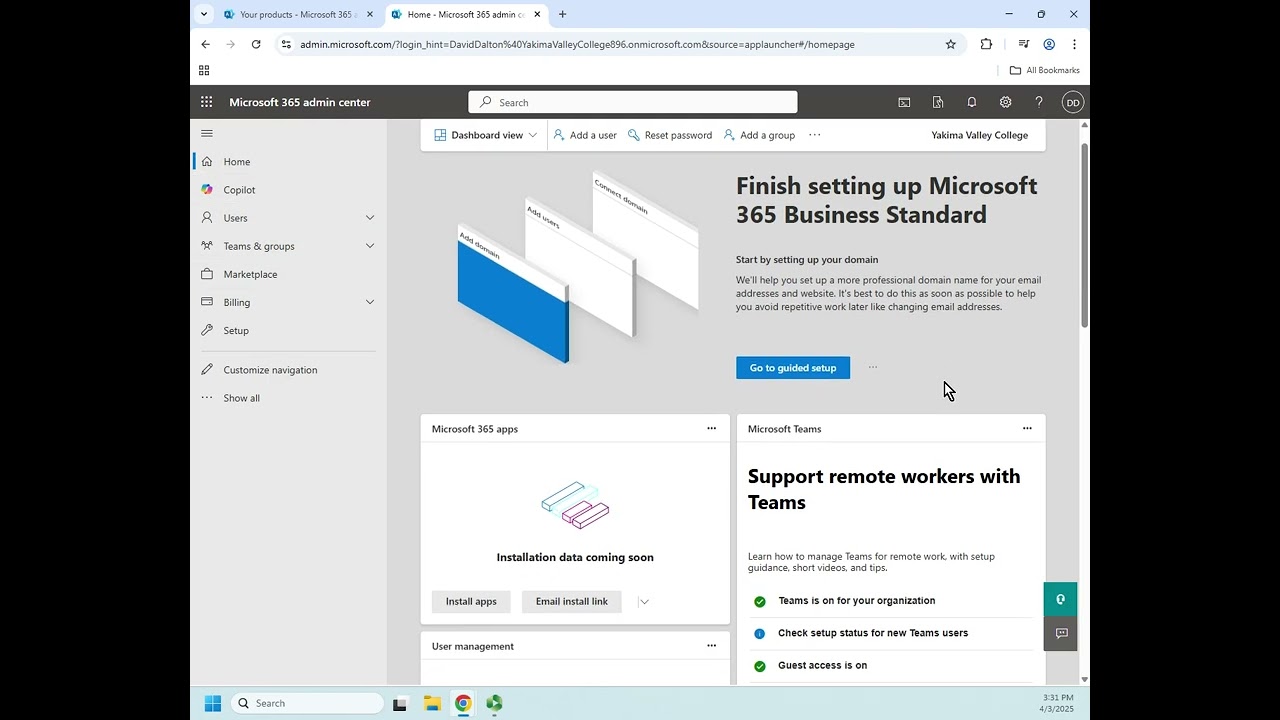Open Chrome apps grid in bookmarks bar

coord(204,70)
